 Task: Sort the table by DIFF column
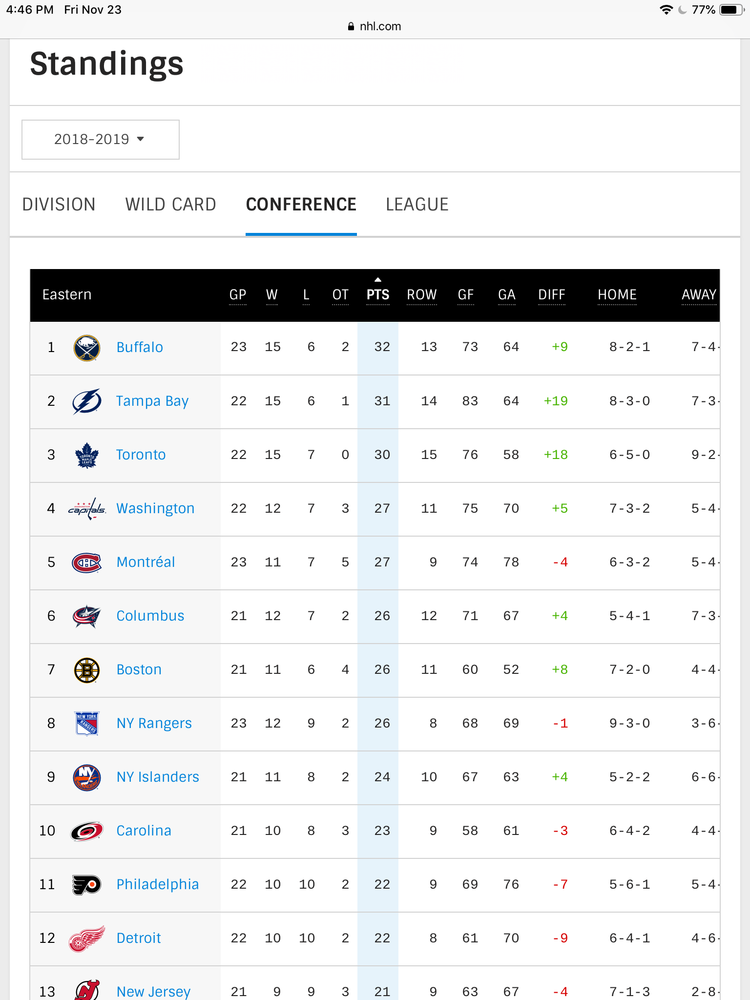pos(552,295)
